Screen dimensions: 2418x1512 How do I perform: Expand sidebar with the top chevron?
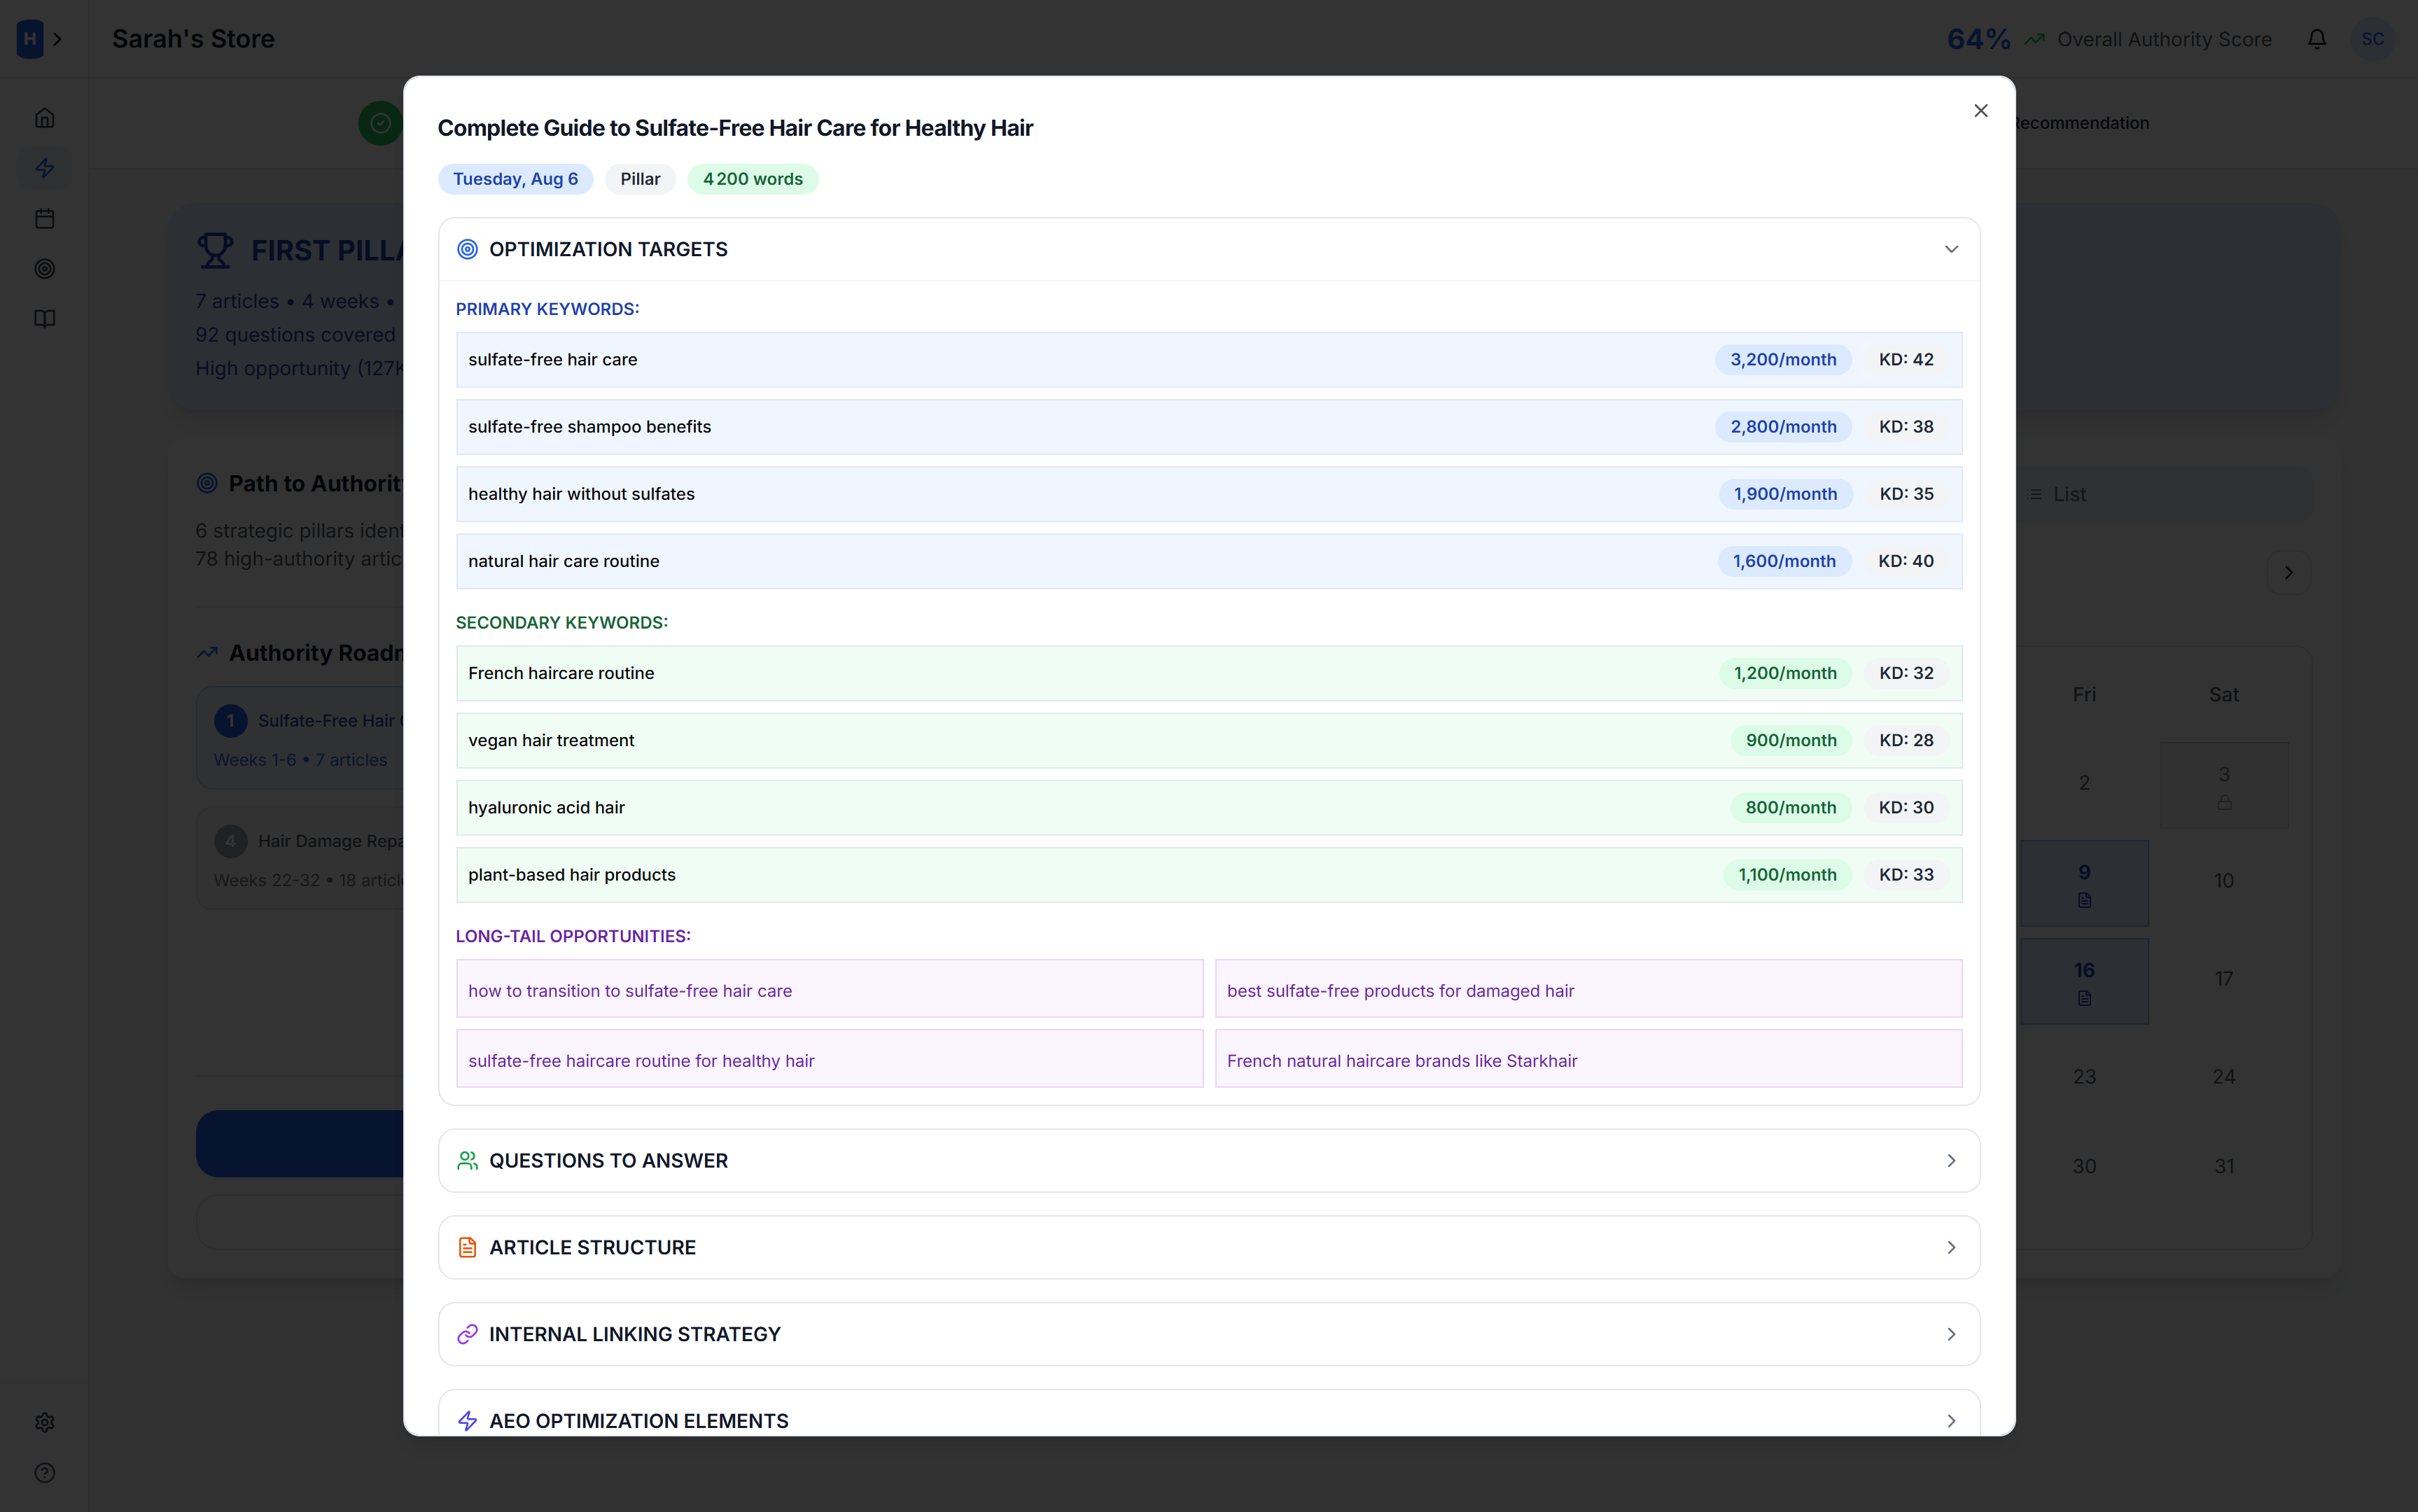point(58,39)
